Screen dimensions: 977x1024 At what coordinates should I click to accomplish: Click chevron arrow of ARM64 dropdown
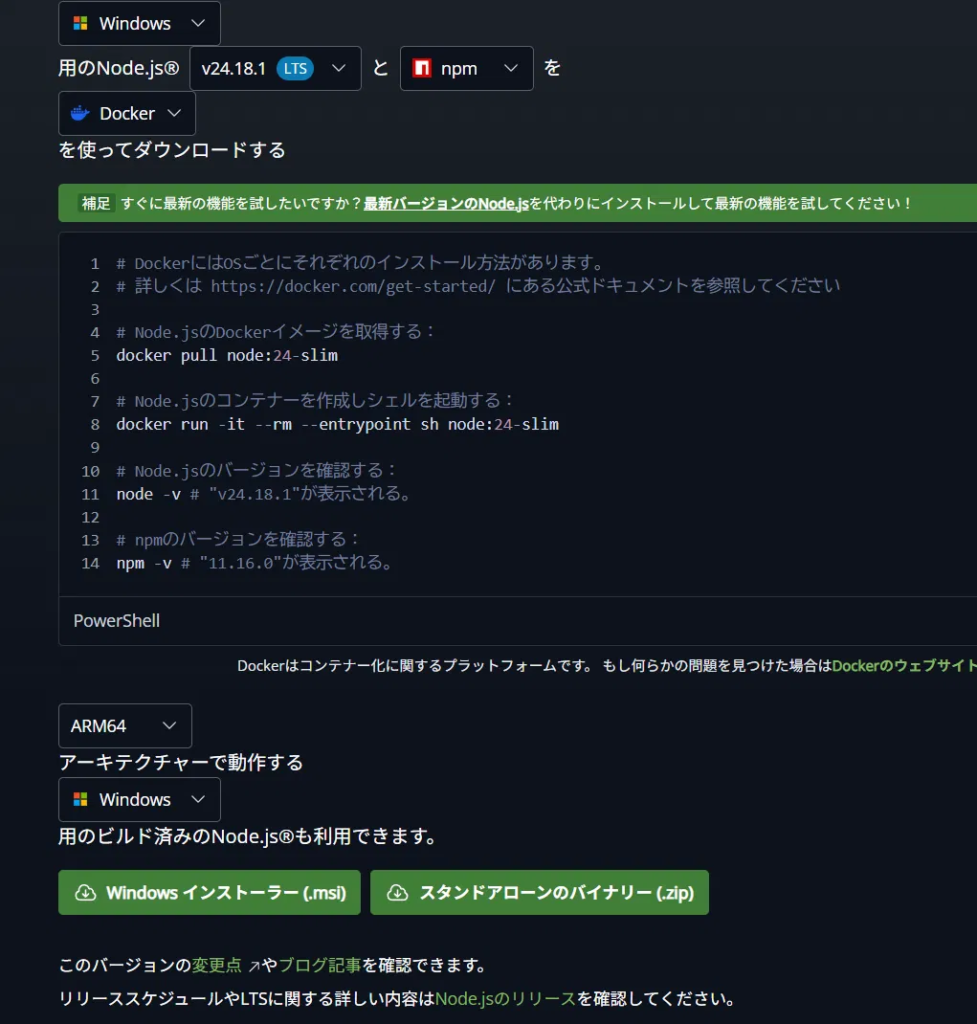click(169, 726)
